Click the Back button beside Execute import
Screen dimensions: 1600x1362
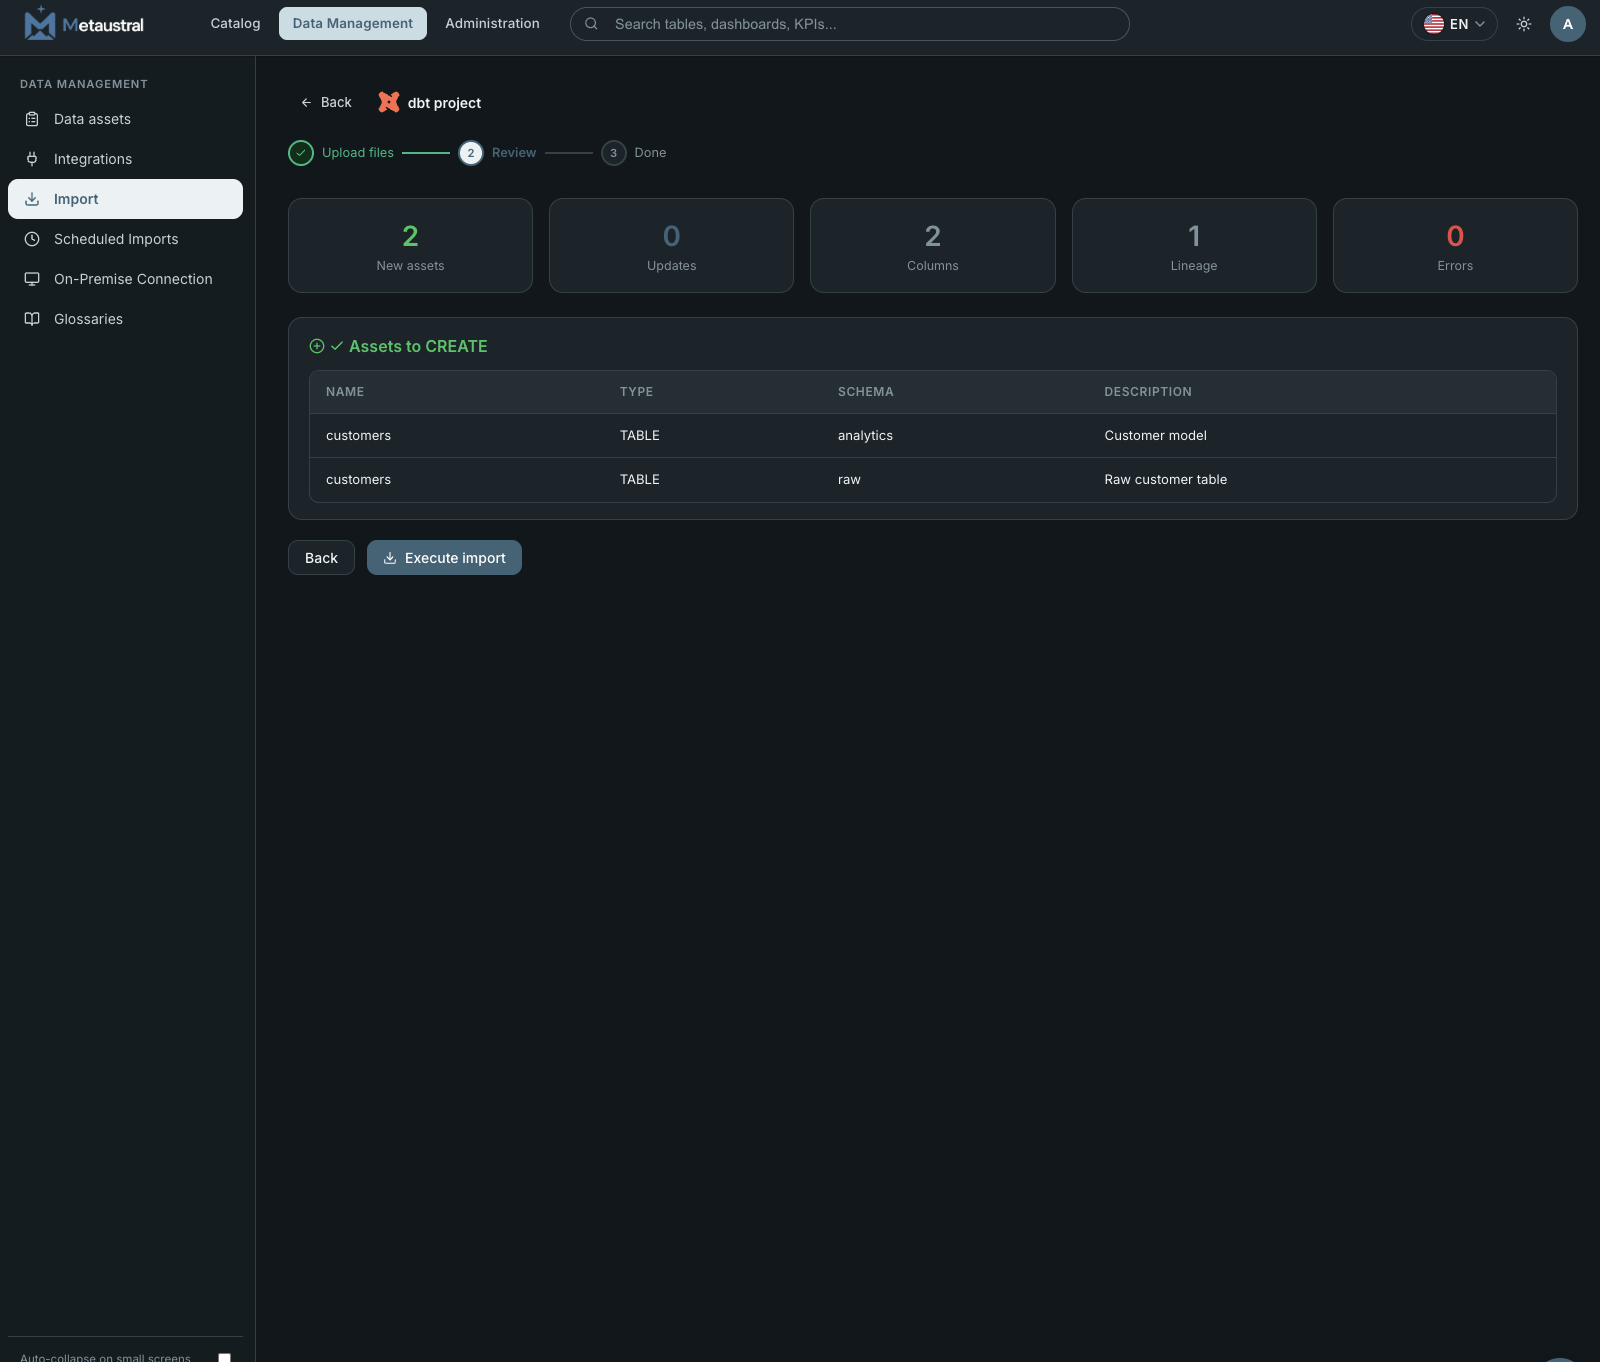[x=321, y=558]
